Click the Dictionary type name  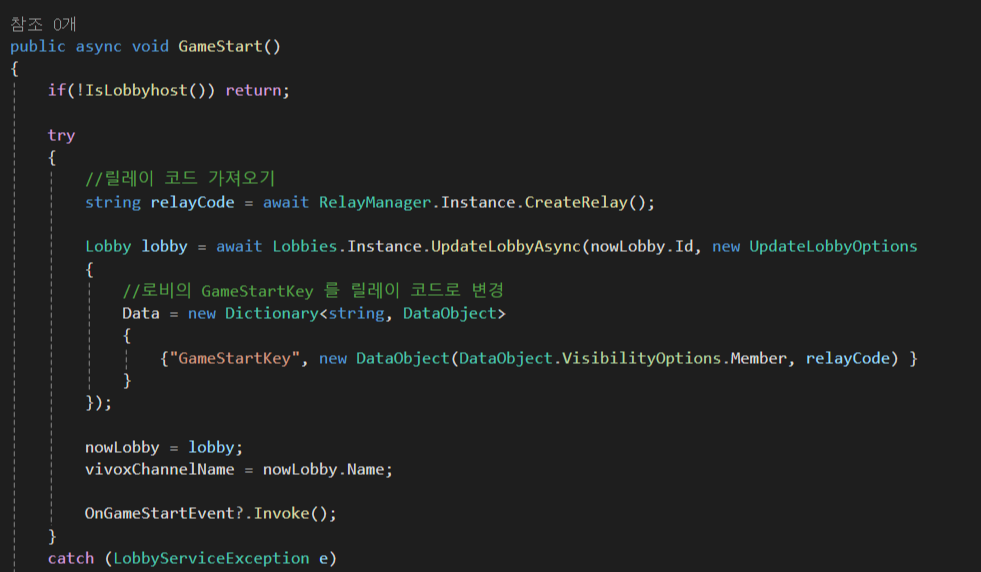272,314
